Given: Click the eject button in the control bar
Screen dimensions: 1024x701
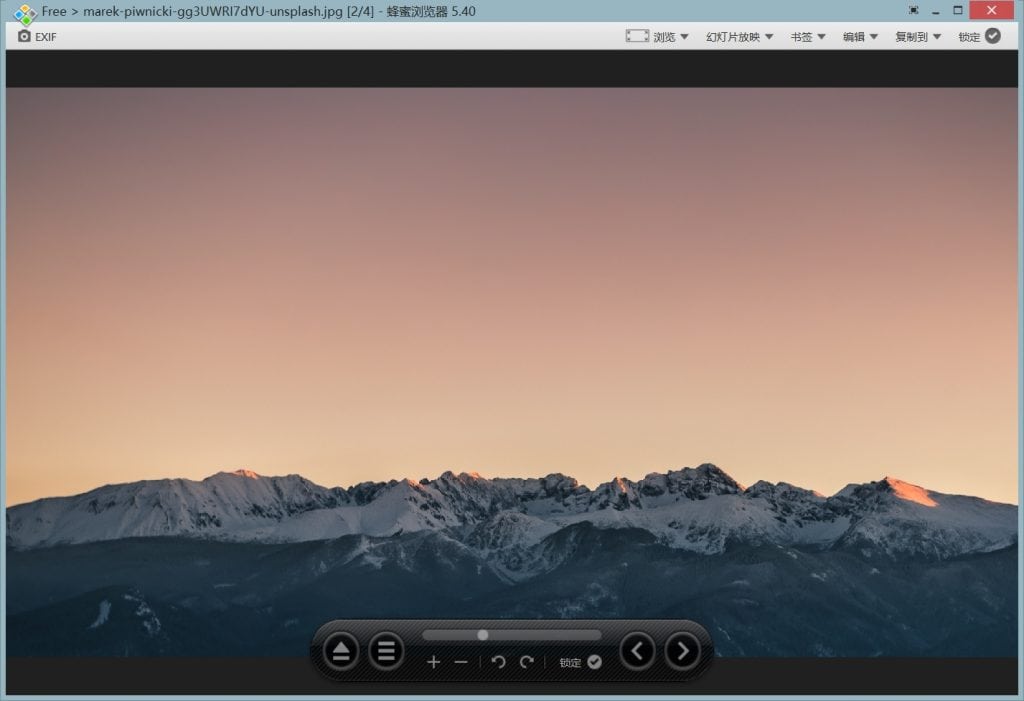Looking at the screenshot, I should click(x=341, y=652).
